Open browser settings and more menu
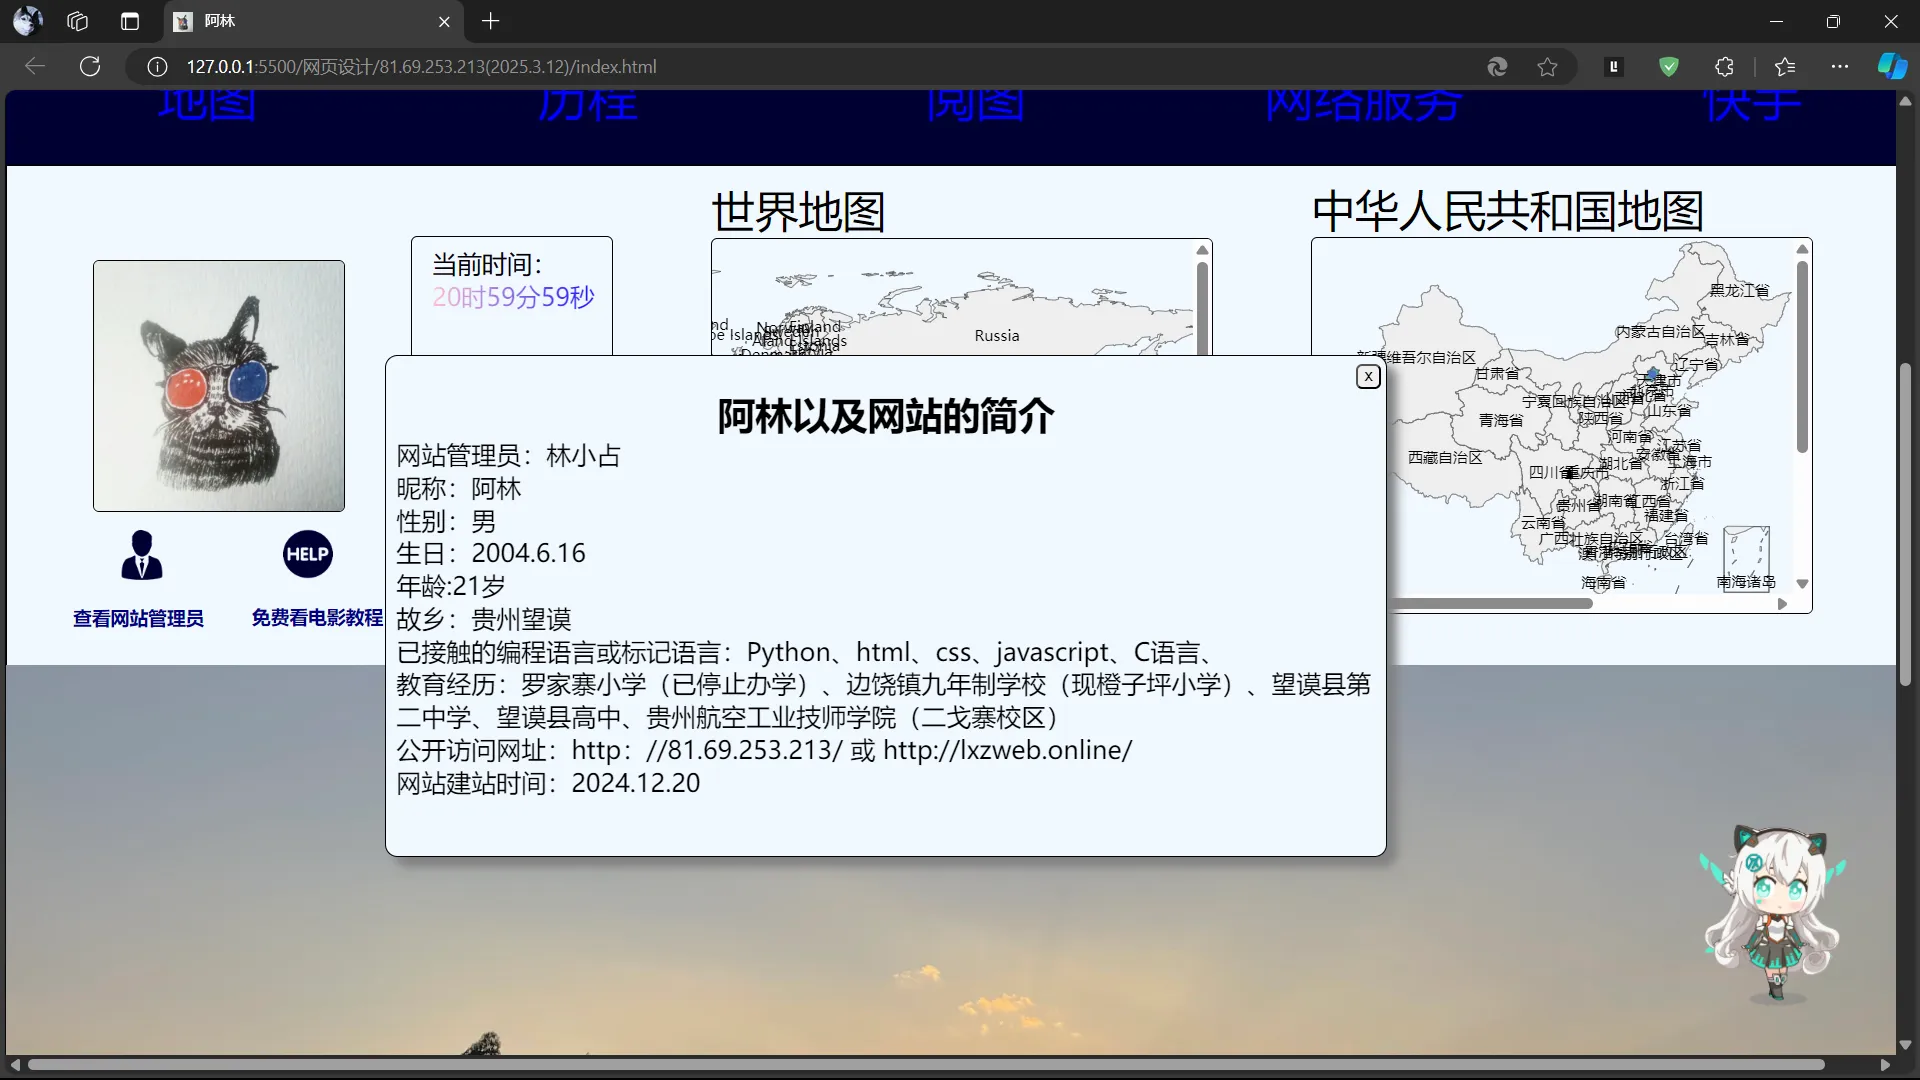The width and height of the screenshot is (1920, 1080). [x=1840, y=67]
